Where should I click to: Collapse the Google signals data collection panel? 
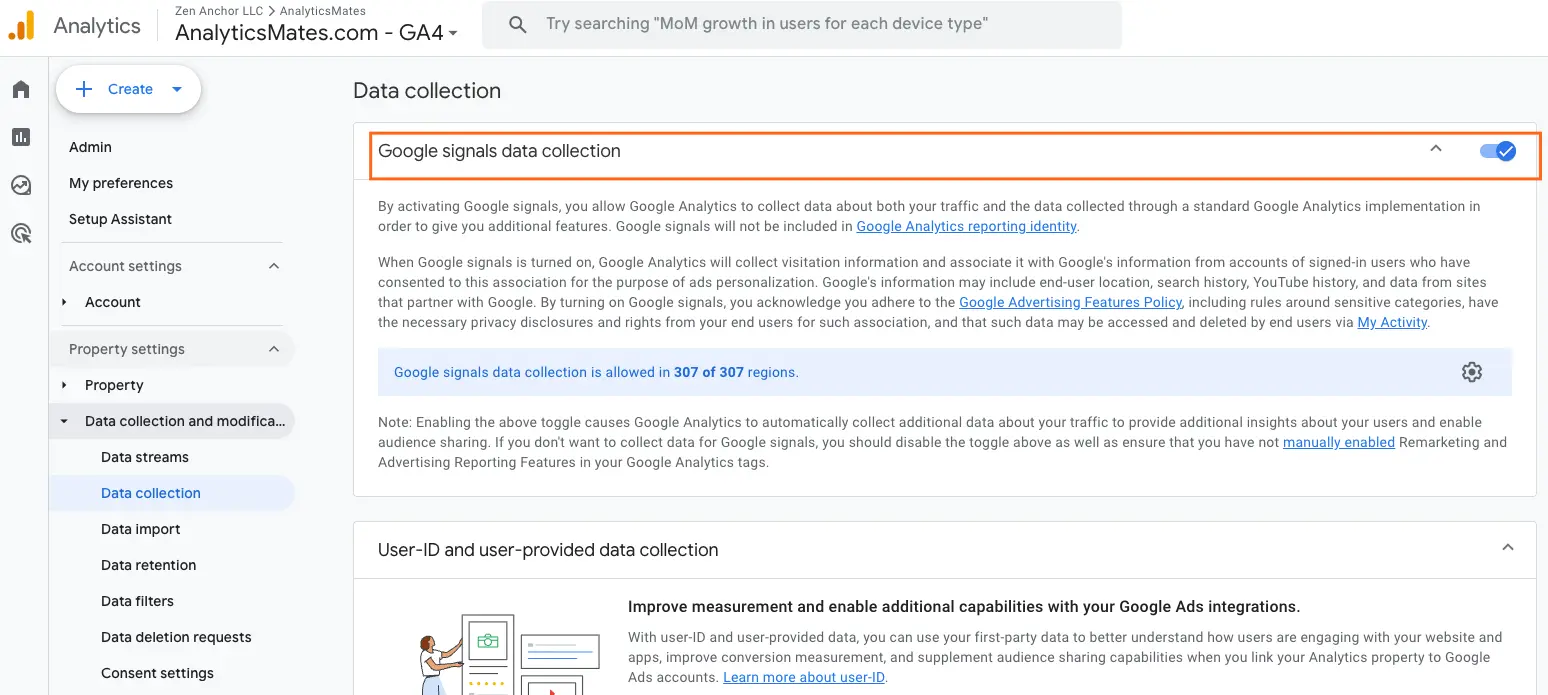tap(1436, 147)
